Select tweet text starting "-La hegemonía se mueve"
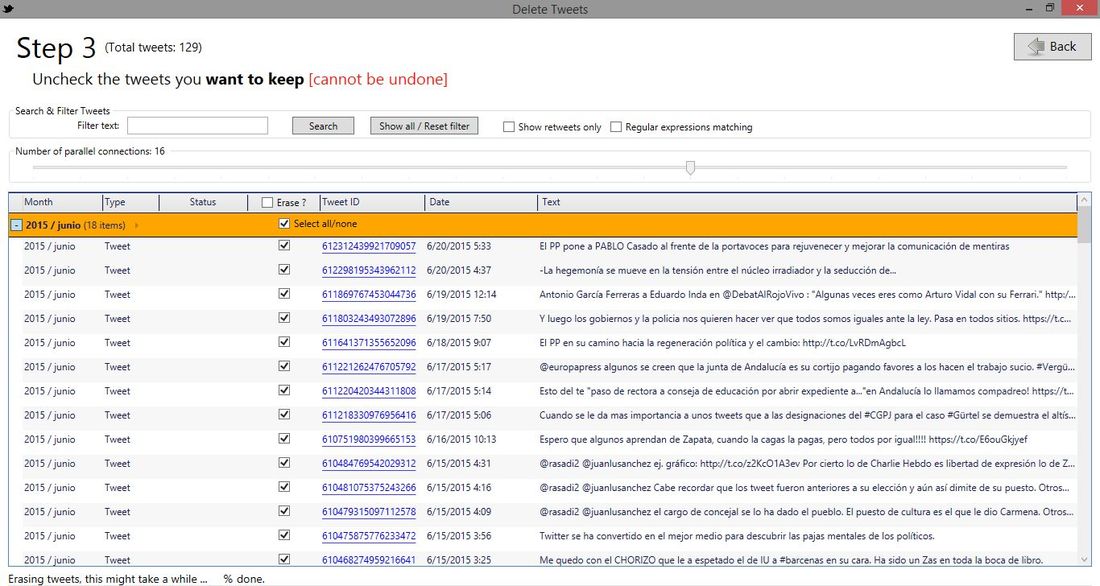 tap(718, 270)
